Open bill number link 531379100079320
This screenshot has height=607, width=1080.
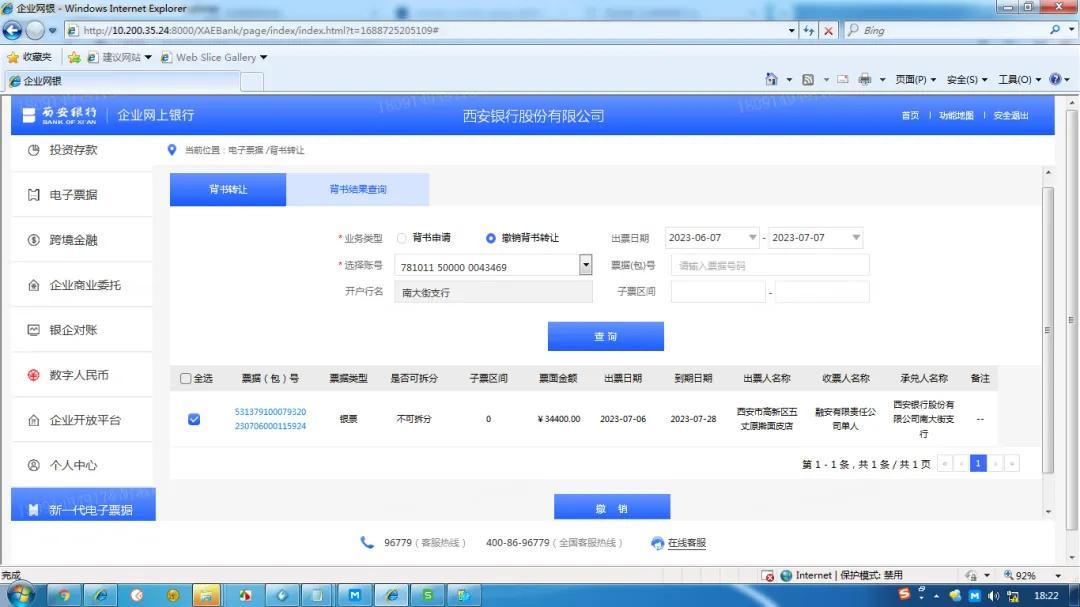(x=270, y=419)
